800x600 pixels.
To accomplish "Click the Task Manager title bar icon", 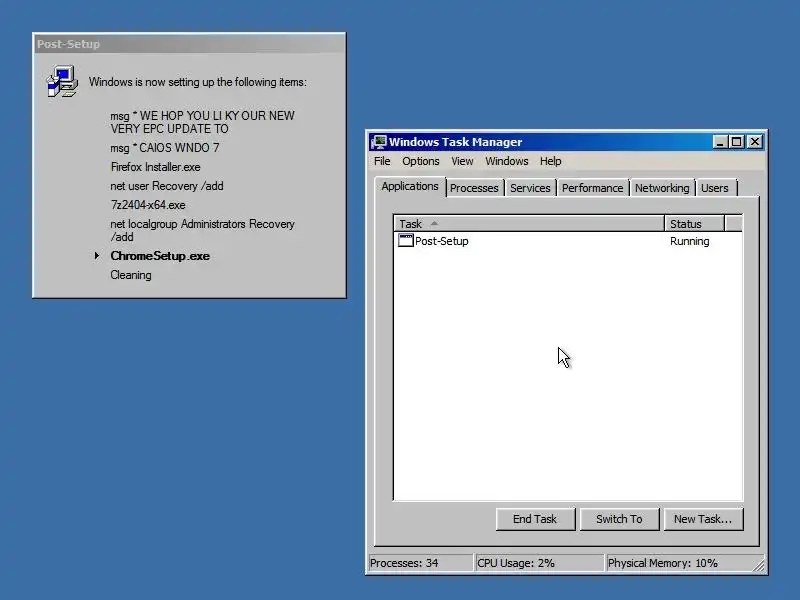I will [379, 142].
